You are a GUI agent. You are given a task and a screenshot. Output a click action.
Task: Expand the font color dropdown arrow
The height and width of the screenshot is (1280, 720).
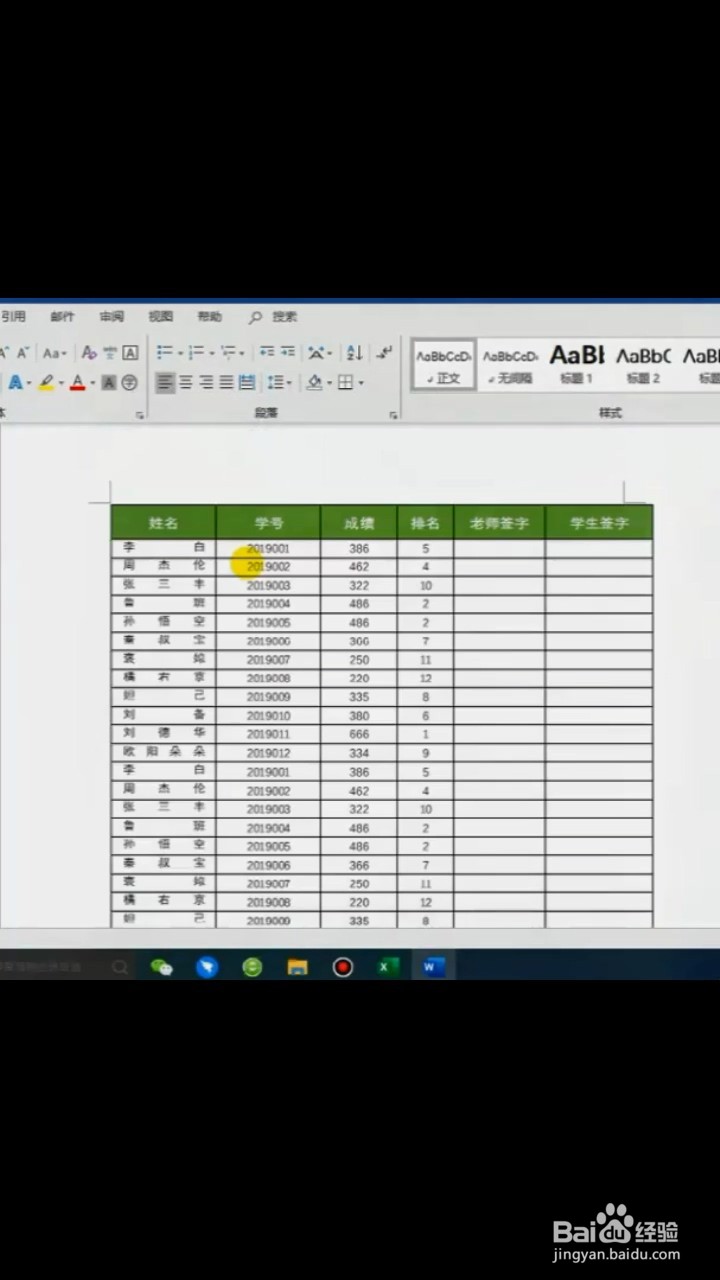pos(92,383)
